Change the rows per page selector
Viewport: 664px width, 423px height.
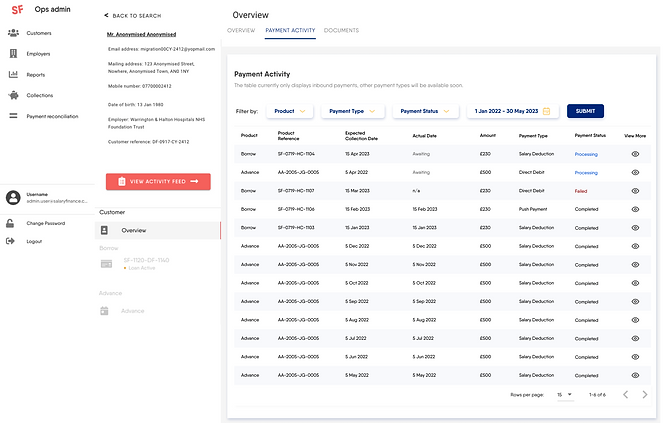(565, 395)
